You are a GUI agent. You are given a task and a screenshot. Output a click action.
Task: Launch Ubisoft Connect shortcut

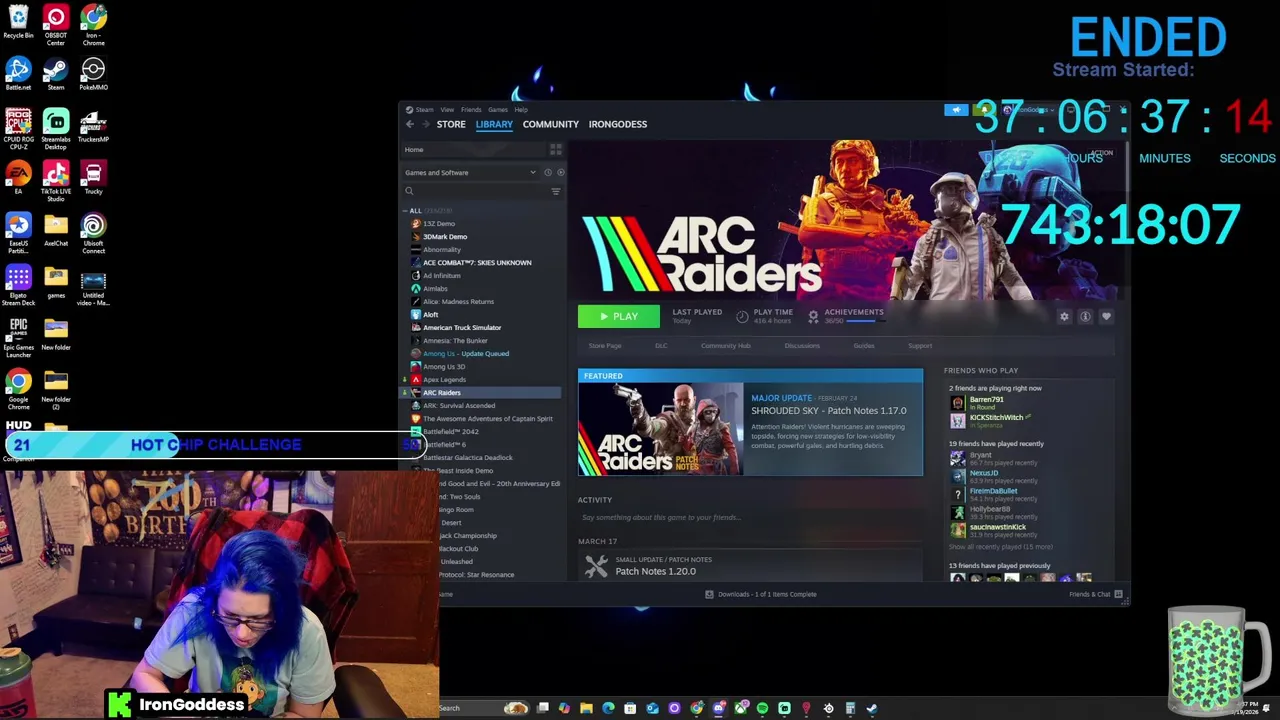coord(93,233)
